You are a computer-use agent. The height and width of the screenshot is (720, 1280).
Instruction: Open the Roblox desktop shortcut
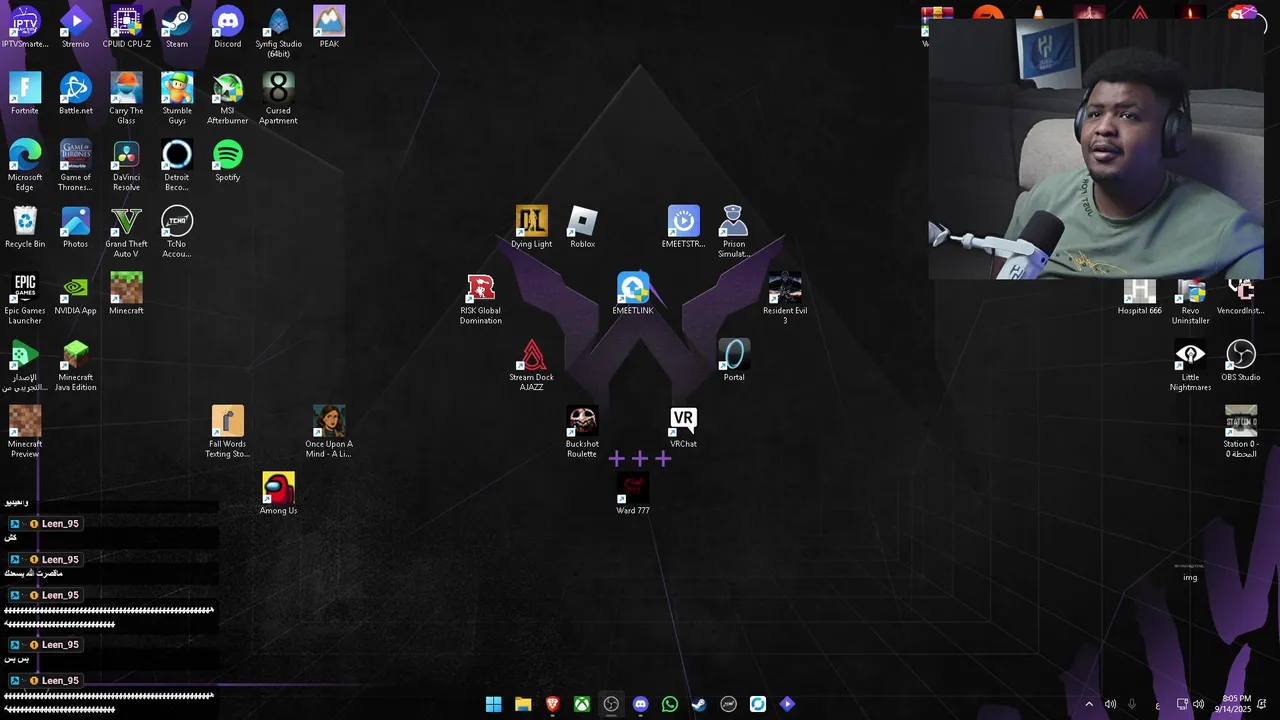(582, 227)
